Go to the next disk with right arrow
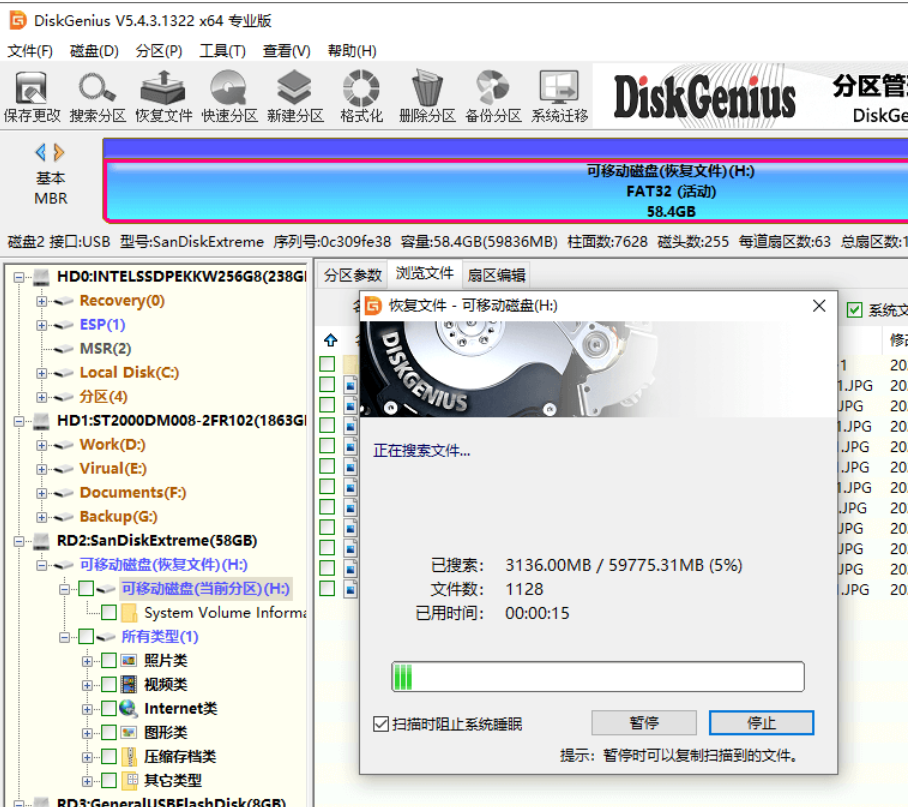 coord(58,152)
